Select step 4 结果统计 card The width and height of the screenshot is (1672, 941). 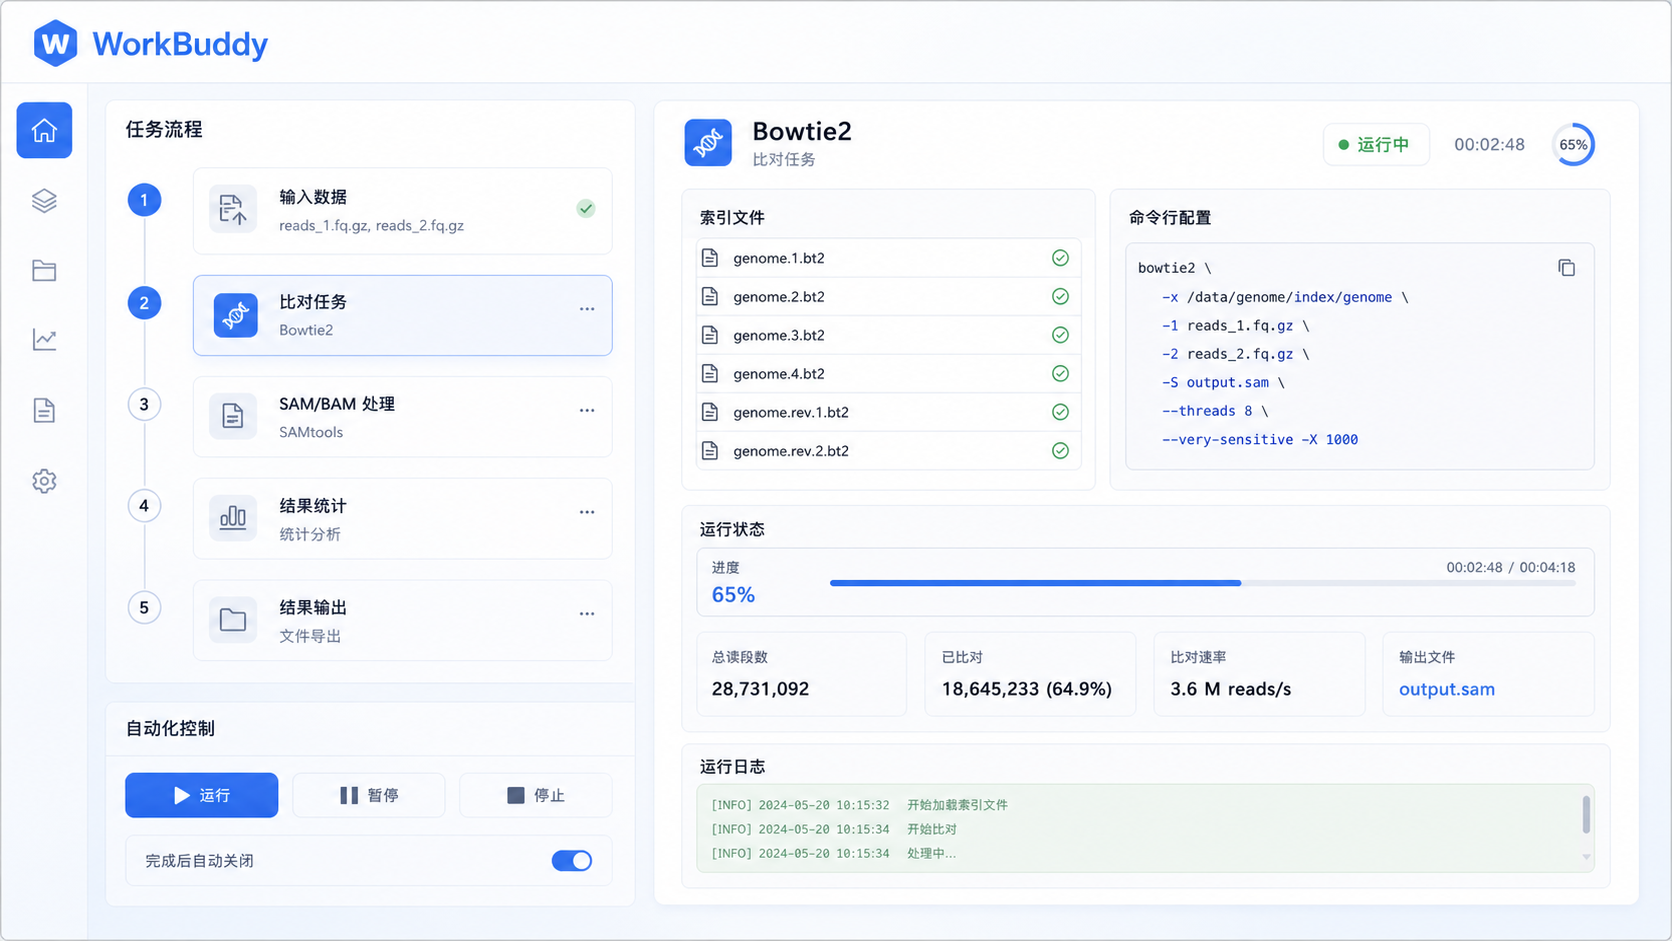coord(402,518)
